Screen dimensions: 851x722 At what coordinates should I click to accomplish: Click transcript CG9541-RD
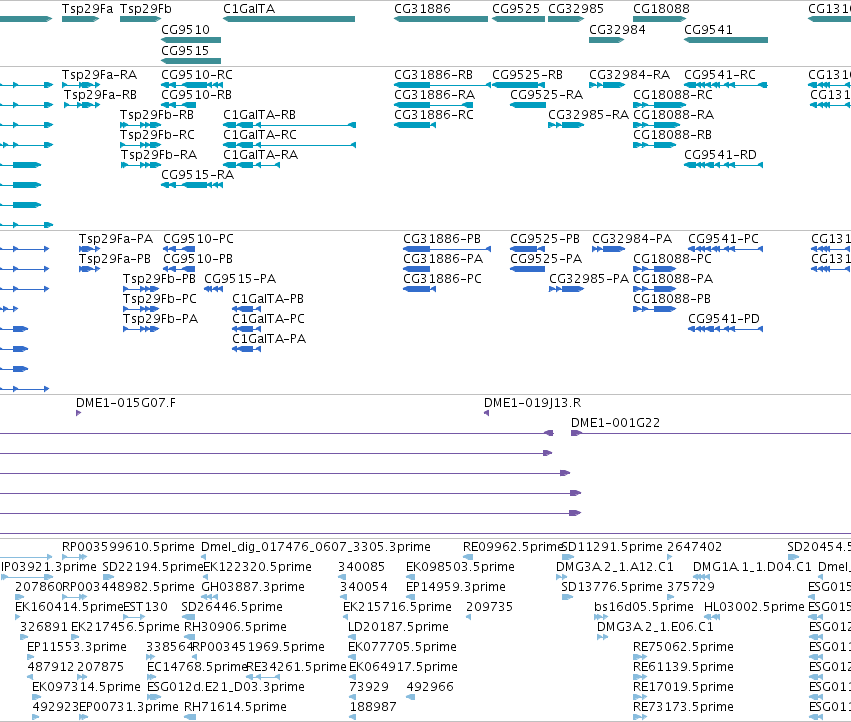723,165
